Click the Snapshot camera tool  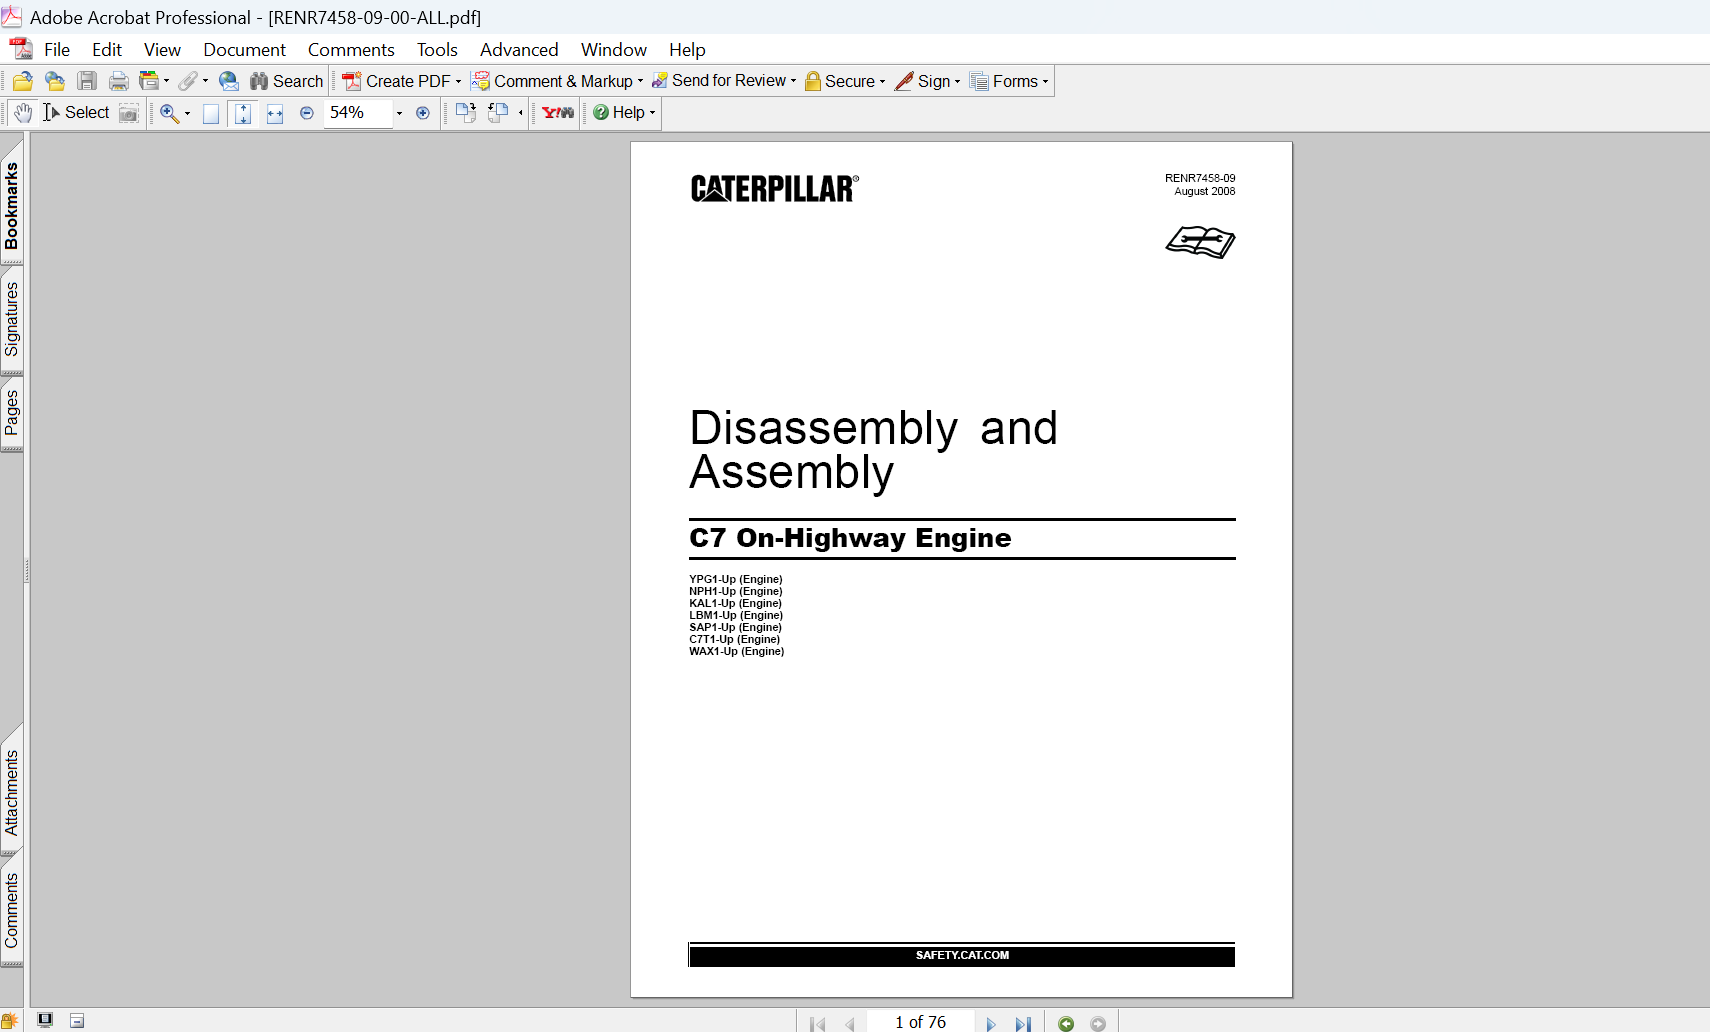click(129, 113)
